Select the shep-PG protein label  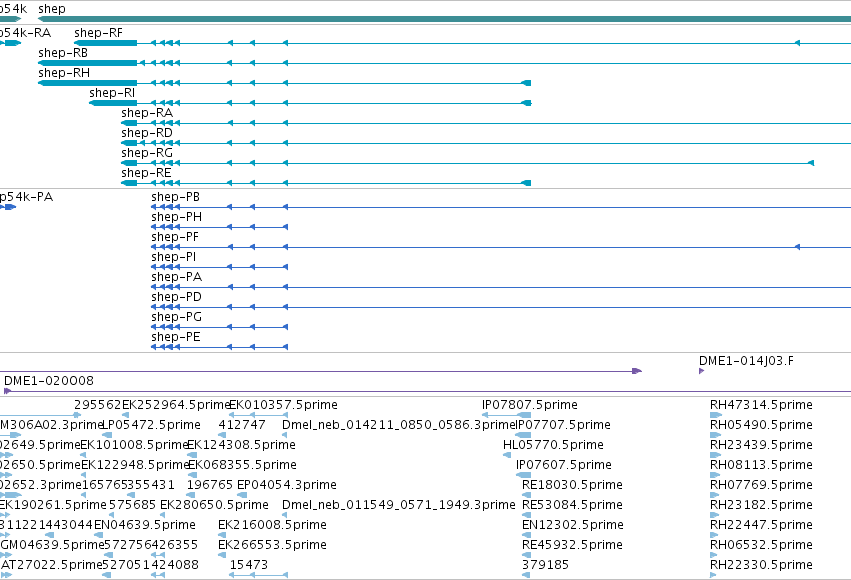177,317
